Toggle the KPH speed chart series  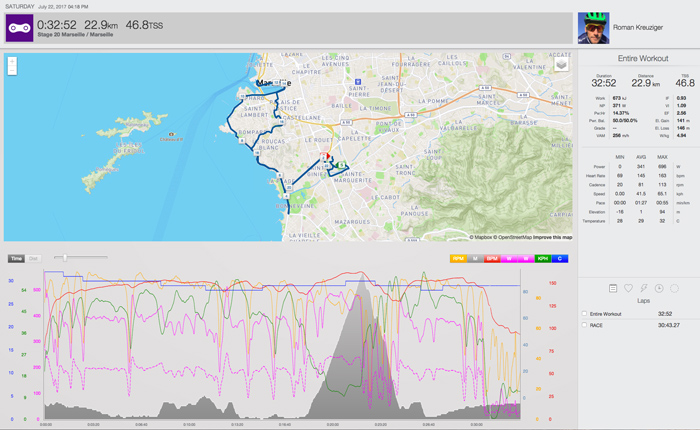click(x=542, y=259)
